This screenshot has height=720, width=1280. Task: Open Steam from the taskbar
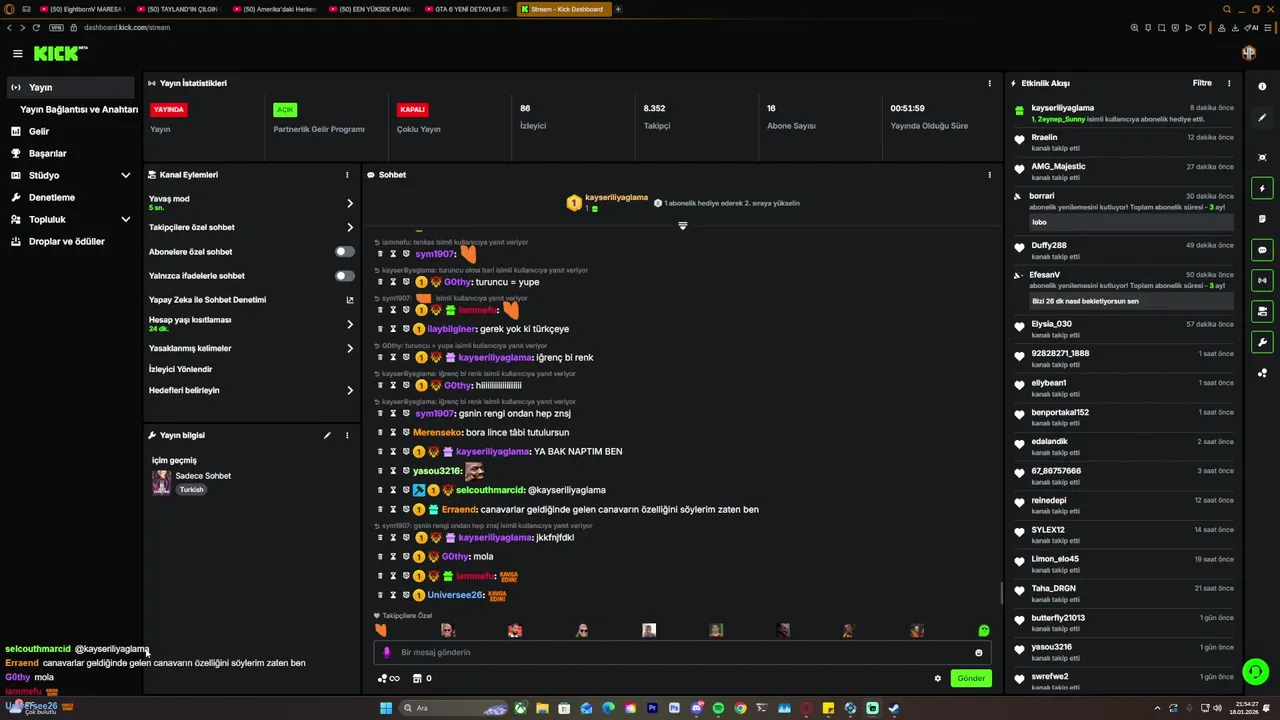[894, 708]
